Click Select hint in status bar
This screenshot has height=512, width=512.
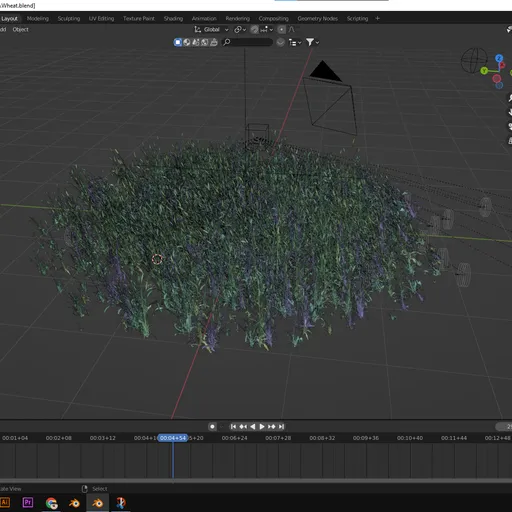click(99, 489)
